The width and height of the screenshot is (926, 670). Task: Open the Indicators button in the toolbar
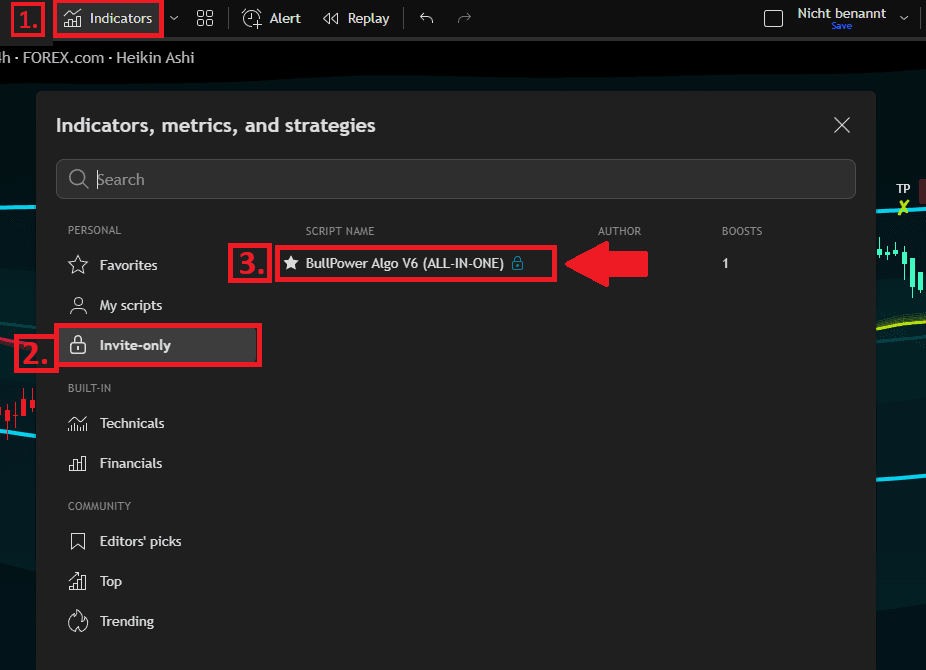click(x=108, y=19)
